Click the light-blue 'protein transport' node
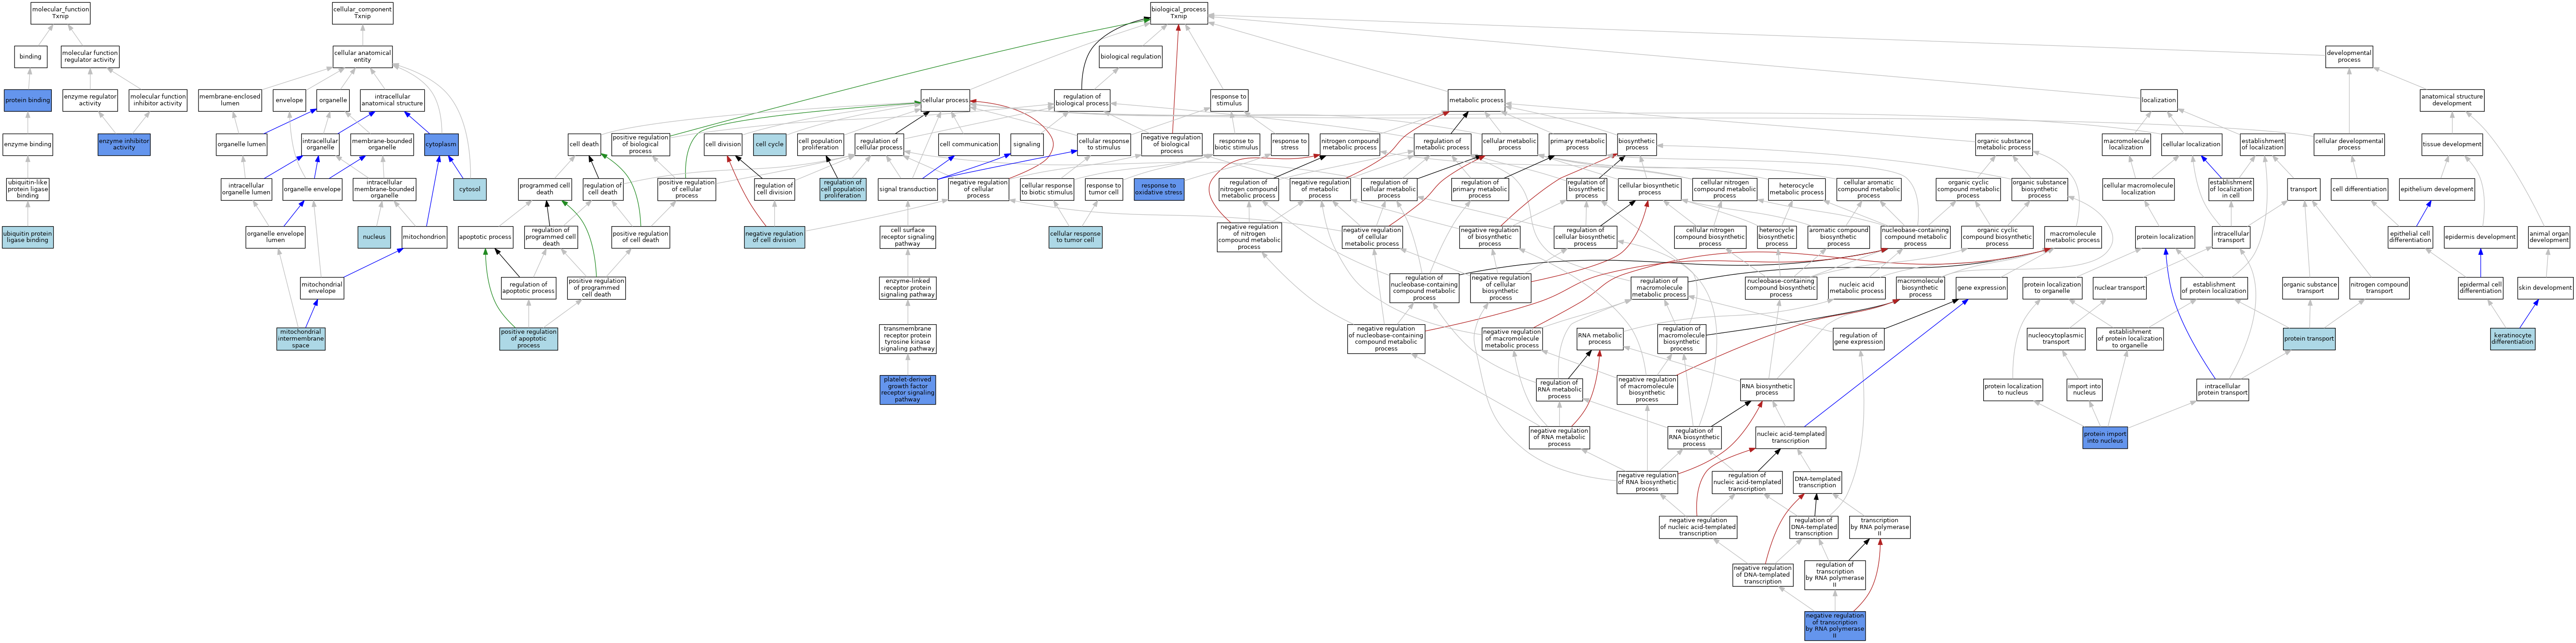2576x643 pixels. [2309, 339]
